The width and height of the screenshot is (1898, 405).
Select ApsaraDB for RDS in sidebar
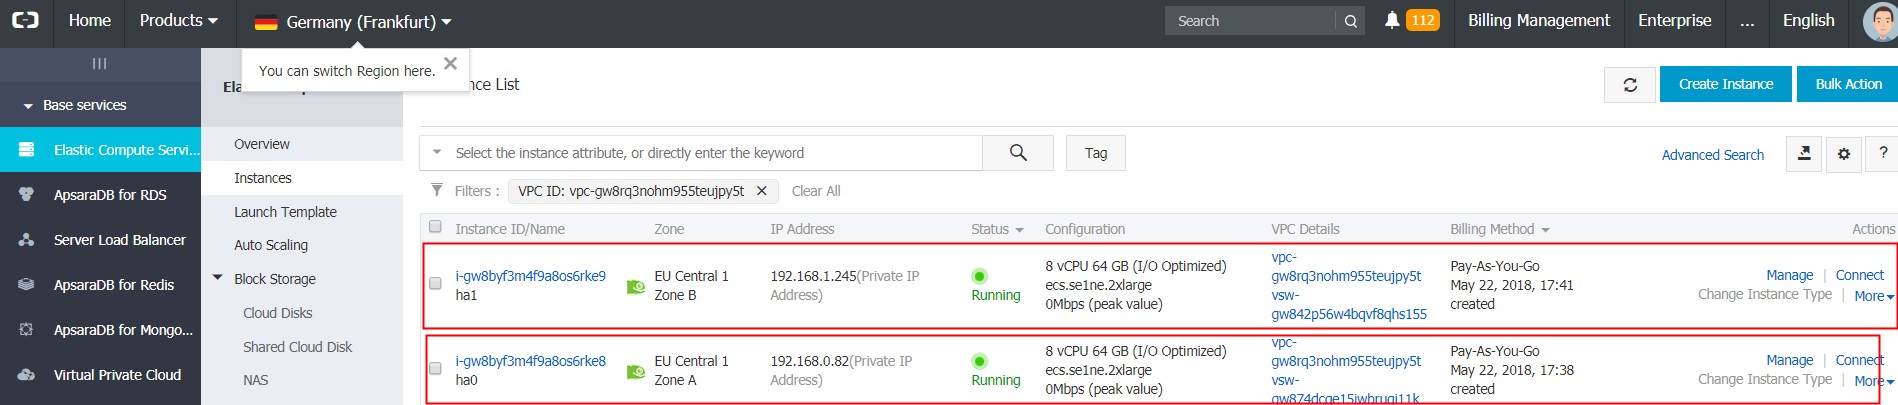coord(110,195)
